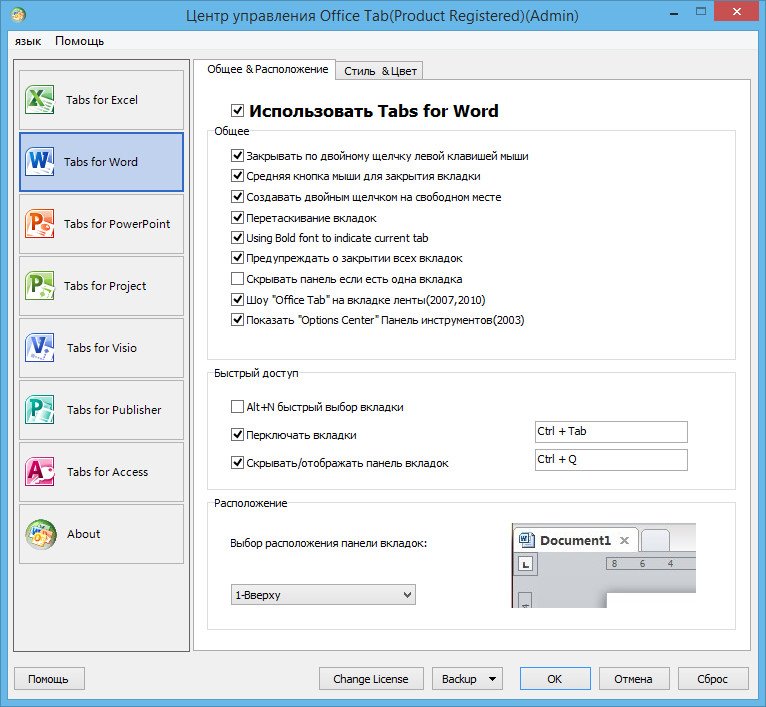Open the 1-Вверху tab position dropdown

pos(323,595)
